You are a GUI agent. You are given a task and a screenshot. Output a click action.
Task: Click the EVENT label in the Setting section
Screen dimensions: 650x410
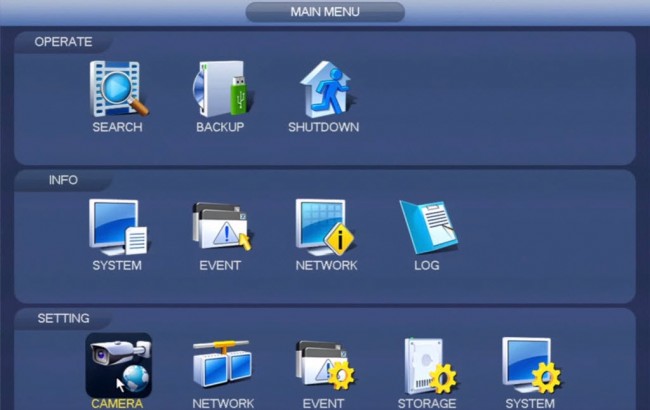pos(323,404)
